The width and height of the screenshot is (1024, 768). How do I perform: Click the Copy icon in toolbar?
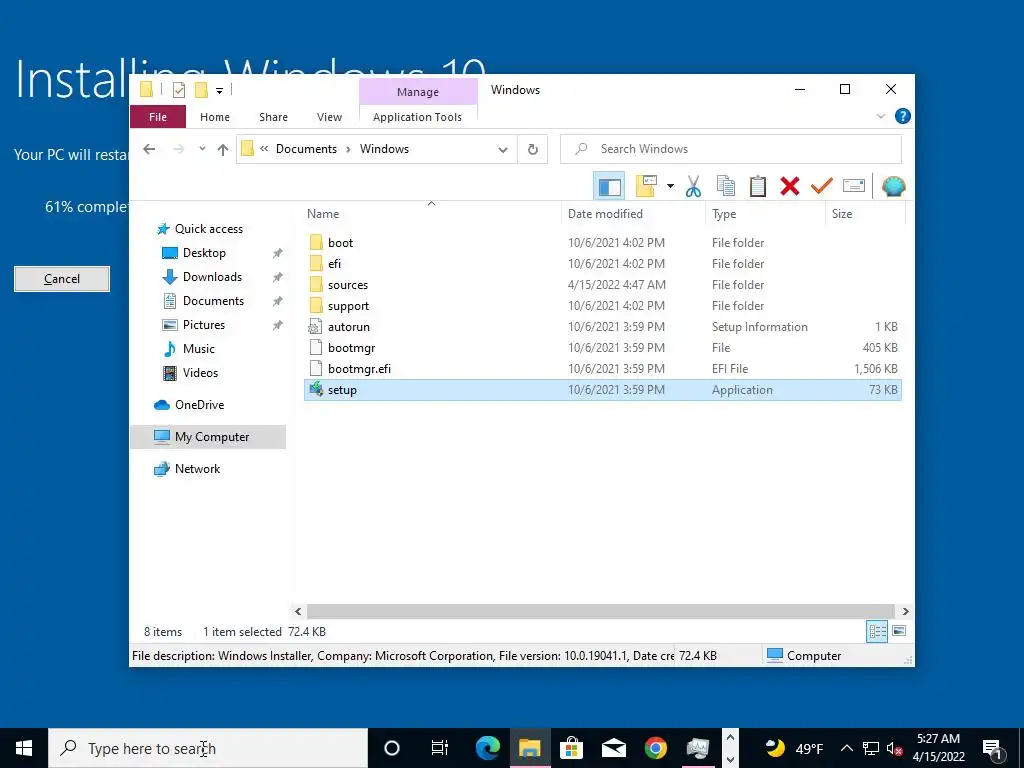(726, 187)
